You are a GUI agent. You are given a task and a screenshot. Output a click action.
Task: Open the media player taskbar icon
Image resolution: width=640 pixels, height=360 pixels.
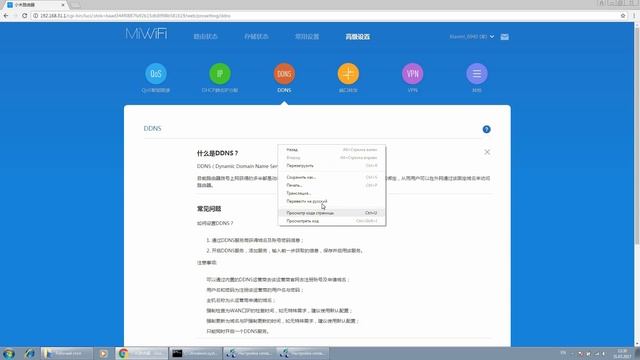[103, 353]
